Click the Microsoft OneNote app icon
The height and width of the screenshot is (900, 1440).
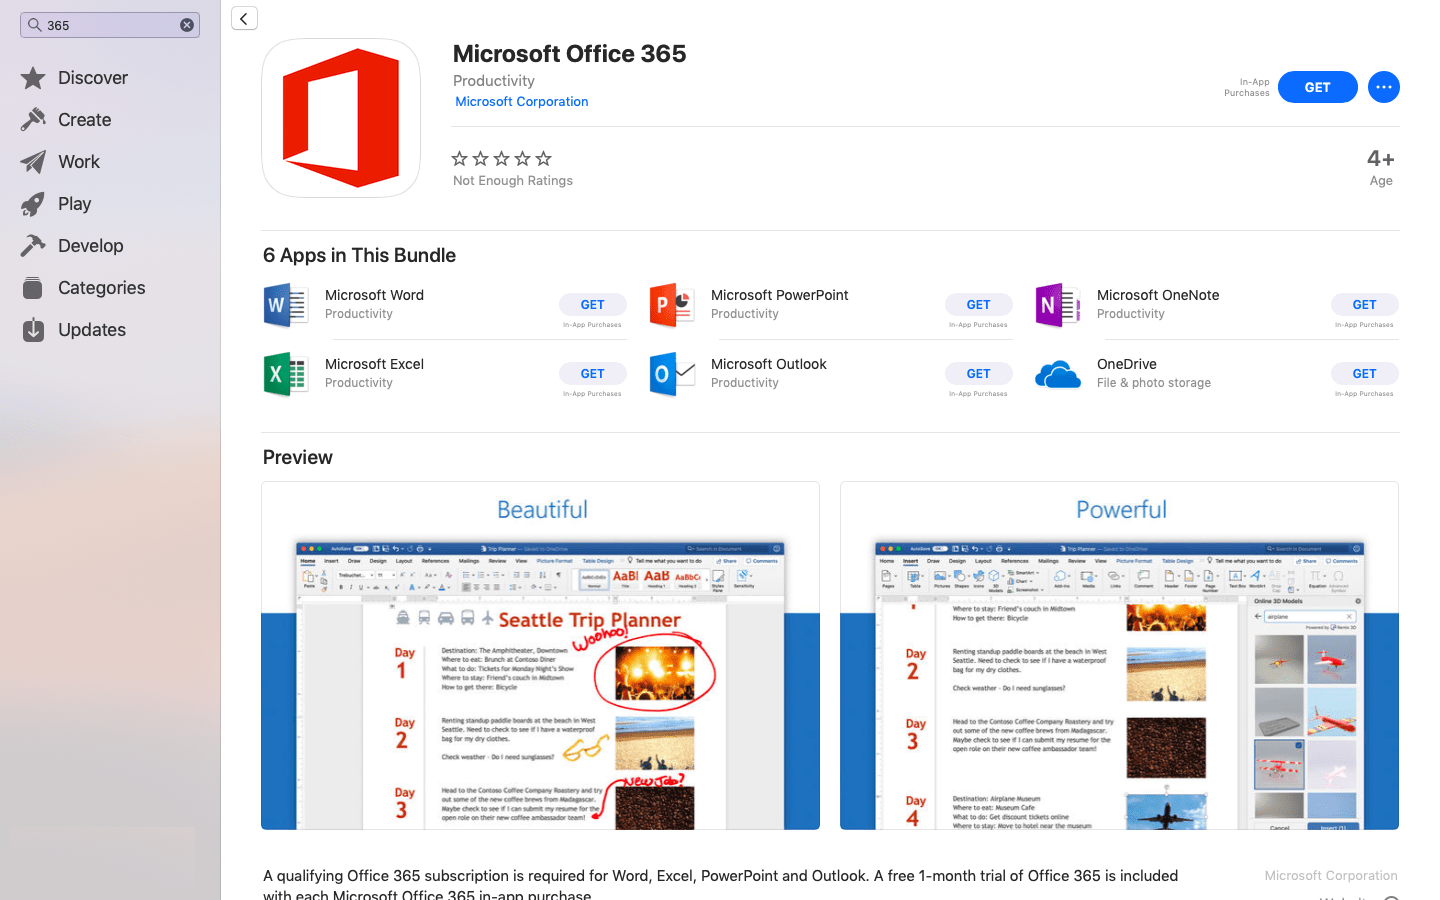point(1058,305)
